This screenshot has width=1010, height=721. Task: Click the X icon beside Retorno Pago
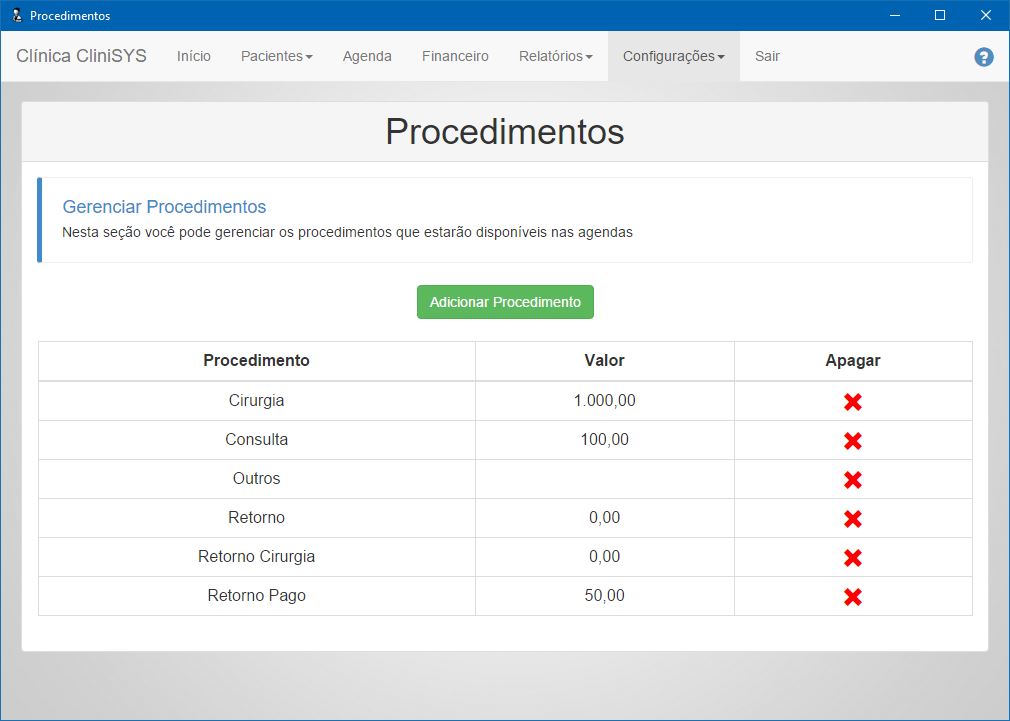click(851, 596)
